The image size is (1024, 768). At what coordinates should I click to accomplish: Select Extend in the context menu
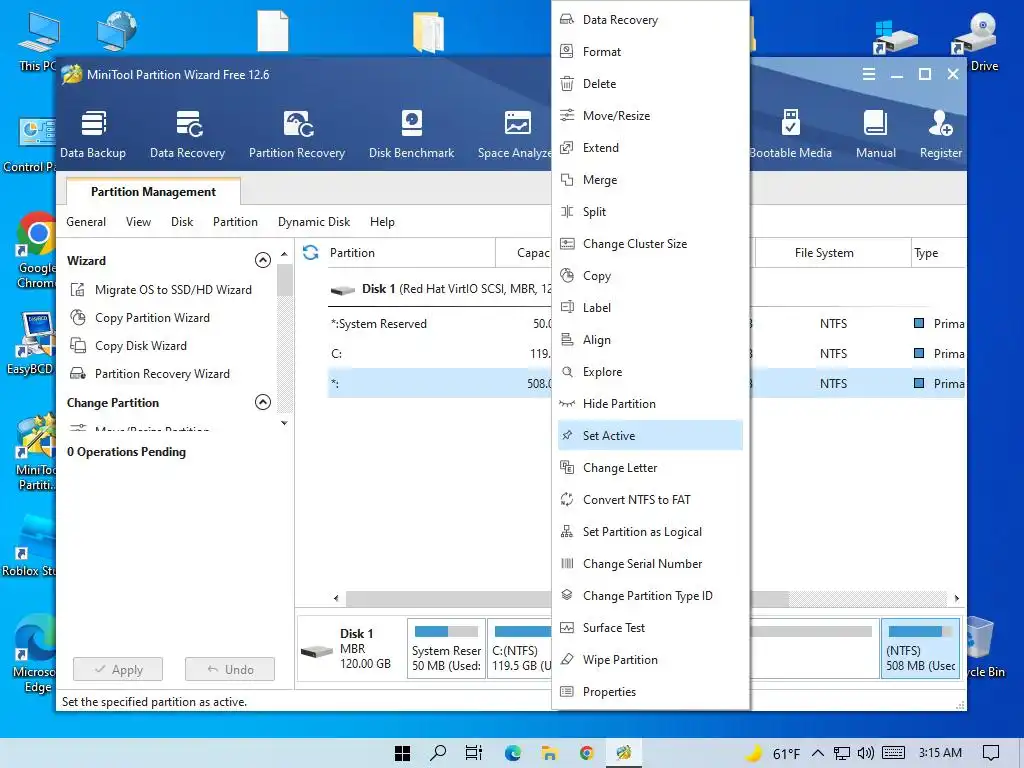point(650,148)
